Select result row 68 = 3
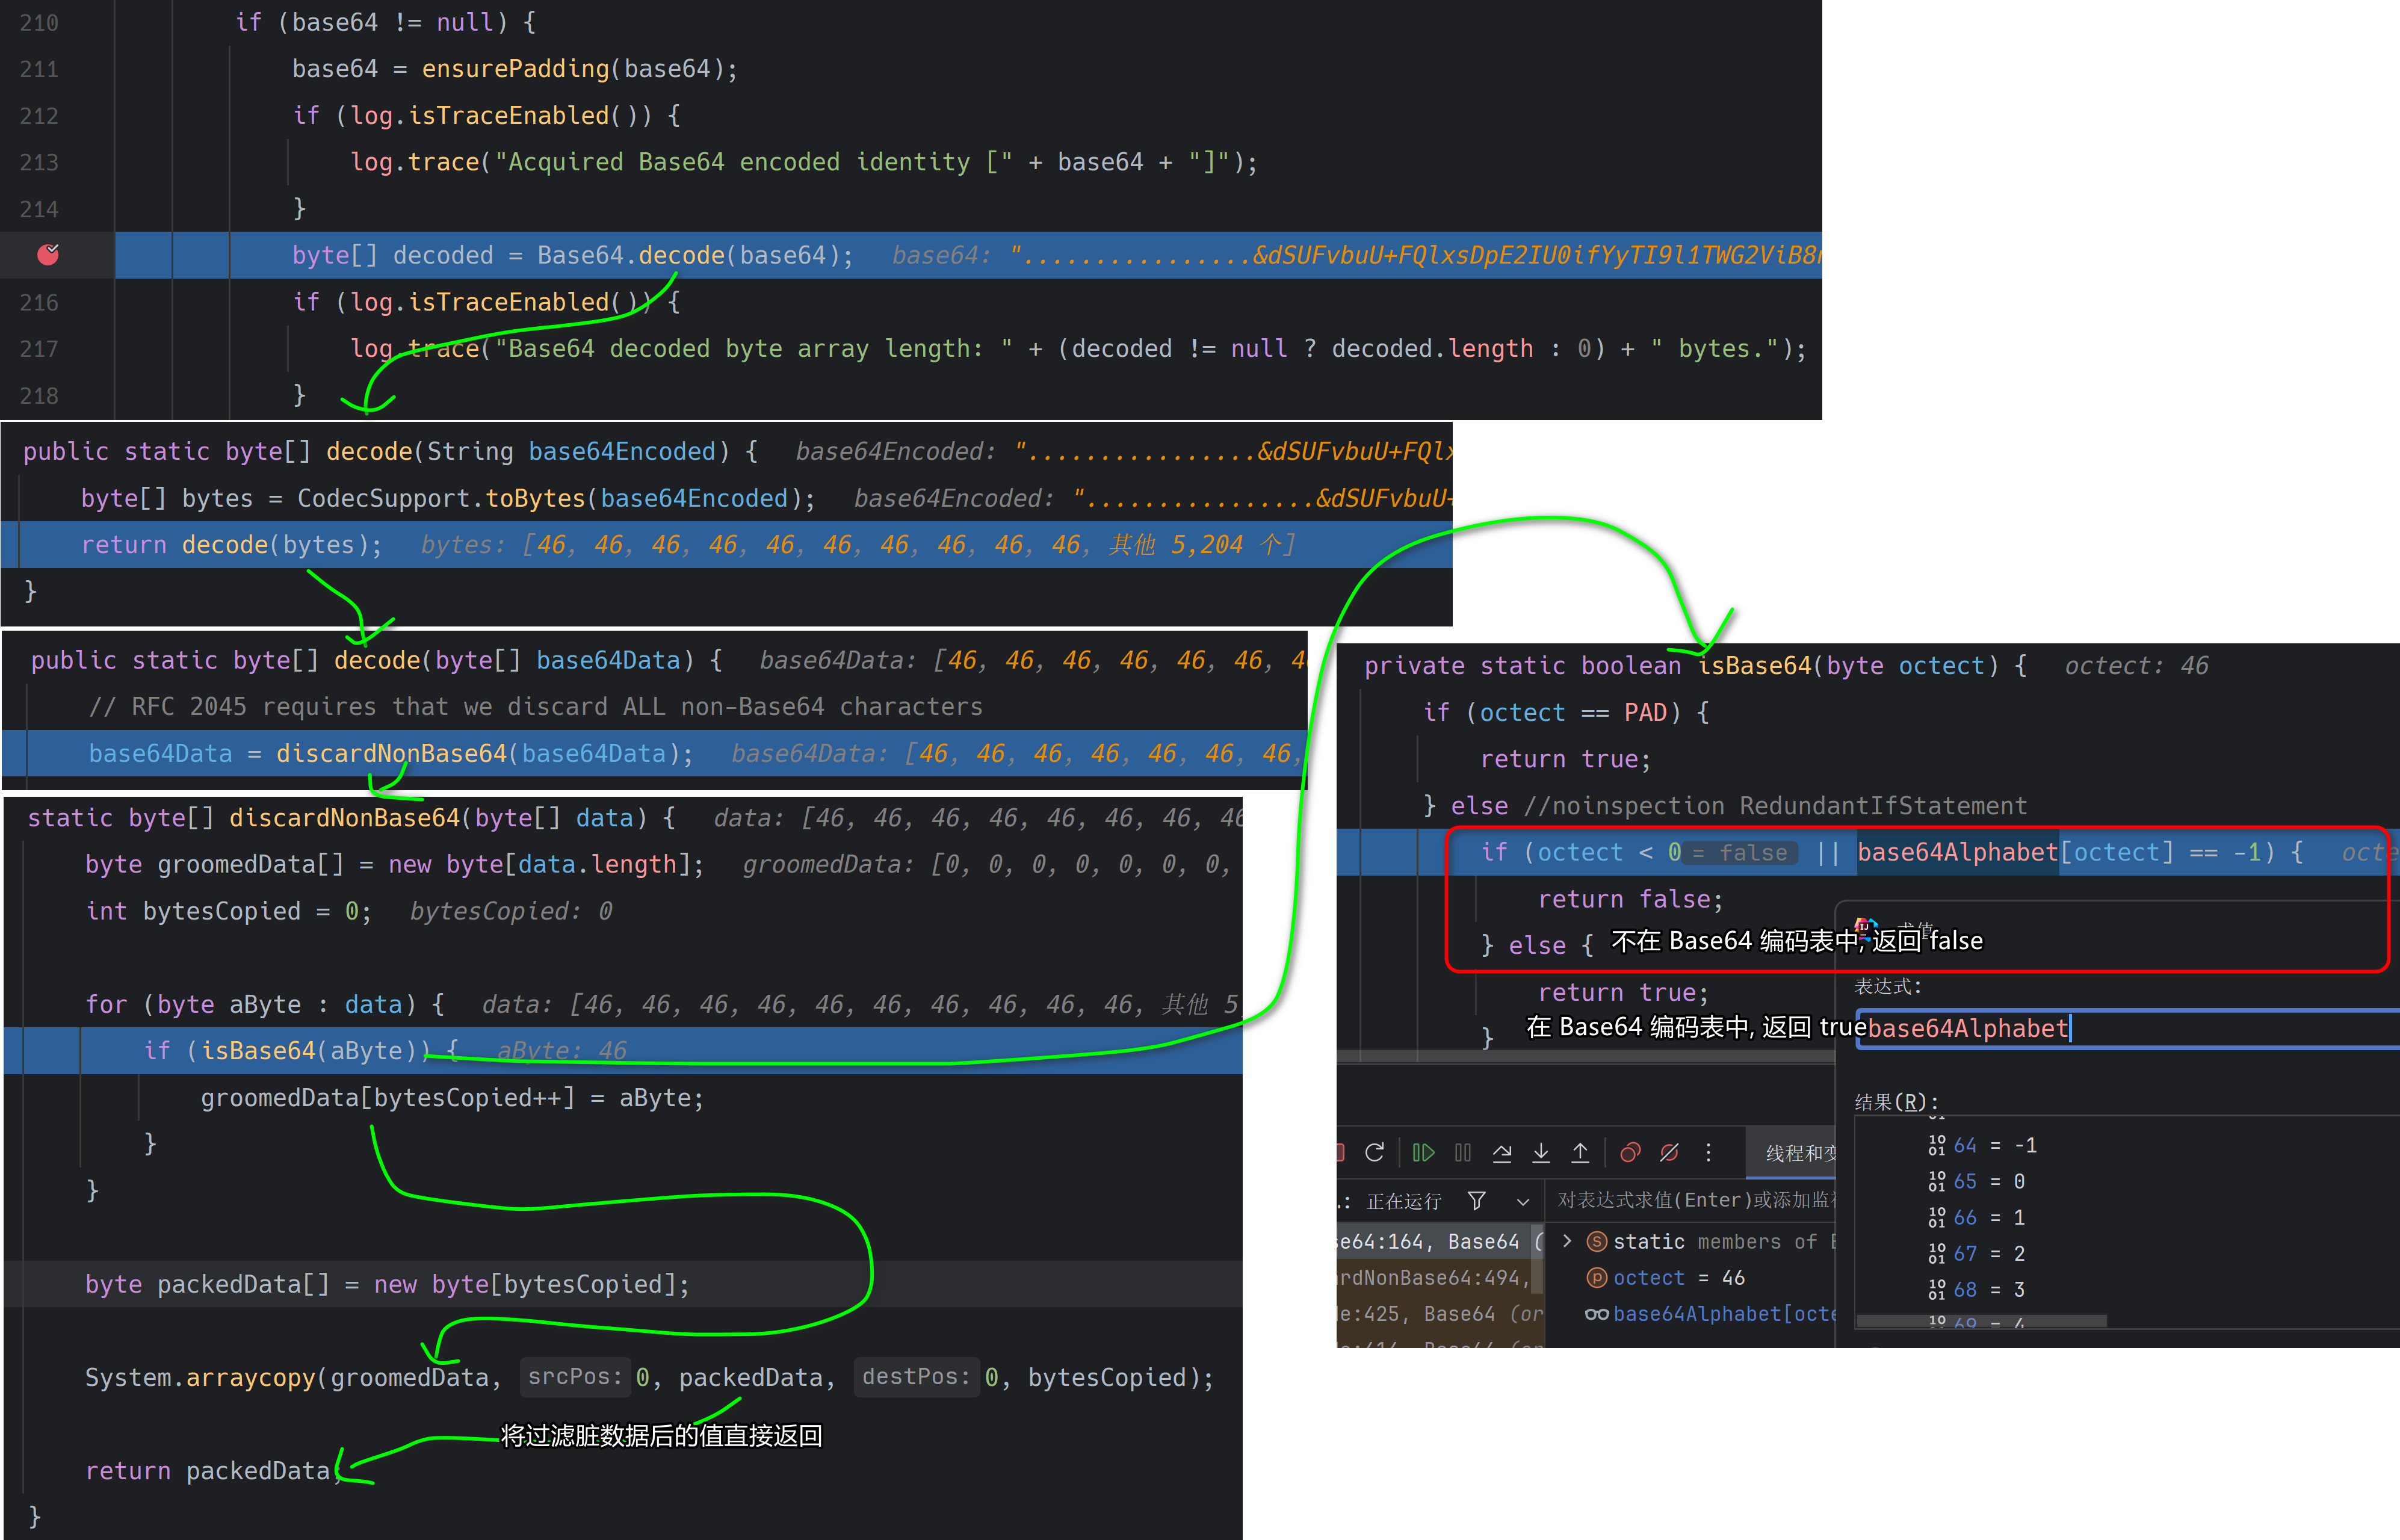This screenshot has width=2400, height=1540. pos(2126,1289)
